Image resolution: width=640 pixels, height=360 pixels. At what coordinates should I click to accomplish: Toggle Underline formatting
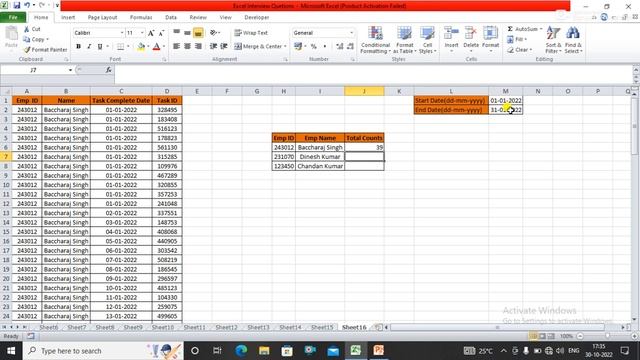100,47
